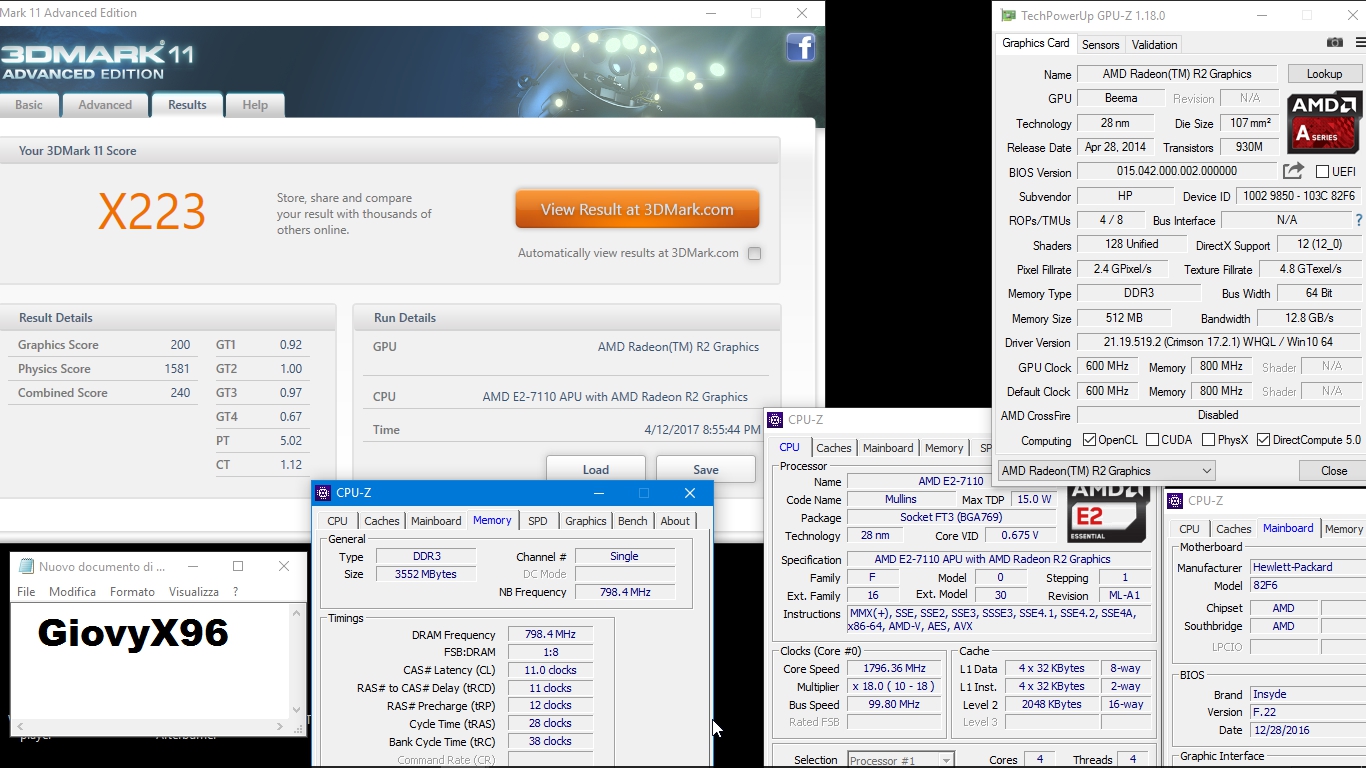This screenshot has height=768, width=1366.
Task: Click the DRAM Frequency value 798.4 MHz
Action: (550, 634)
